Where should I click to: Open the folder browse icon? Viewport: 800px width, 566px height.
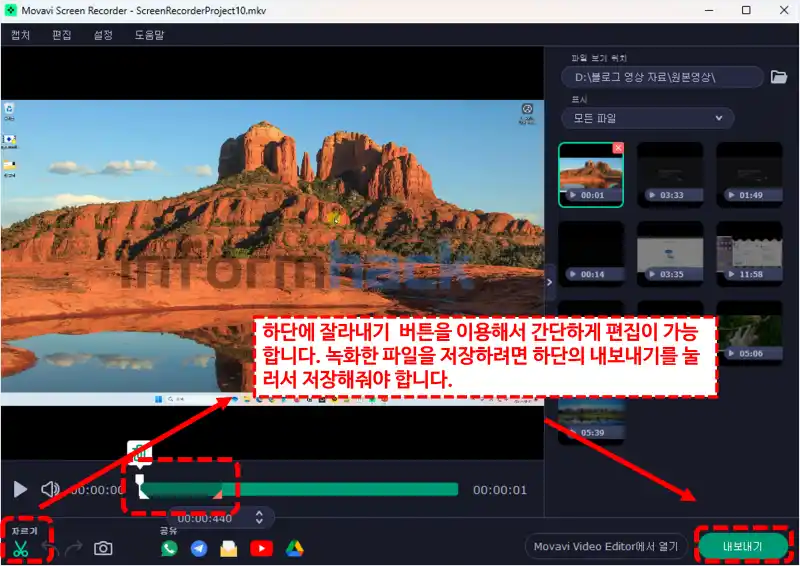point(779,77)
